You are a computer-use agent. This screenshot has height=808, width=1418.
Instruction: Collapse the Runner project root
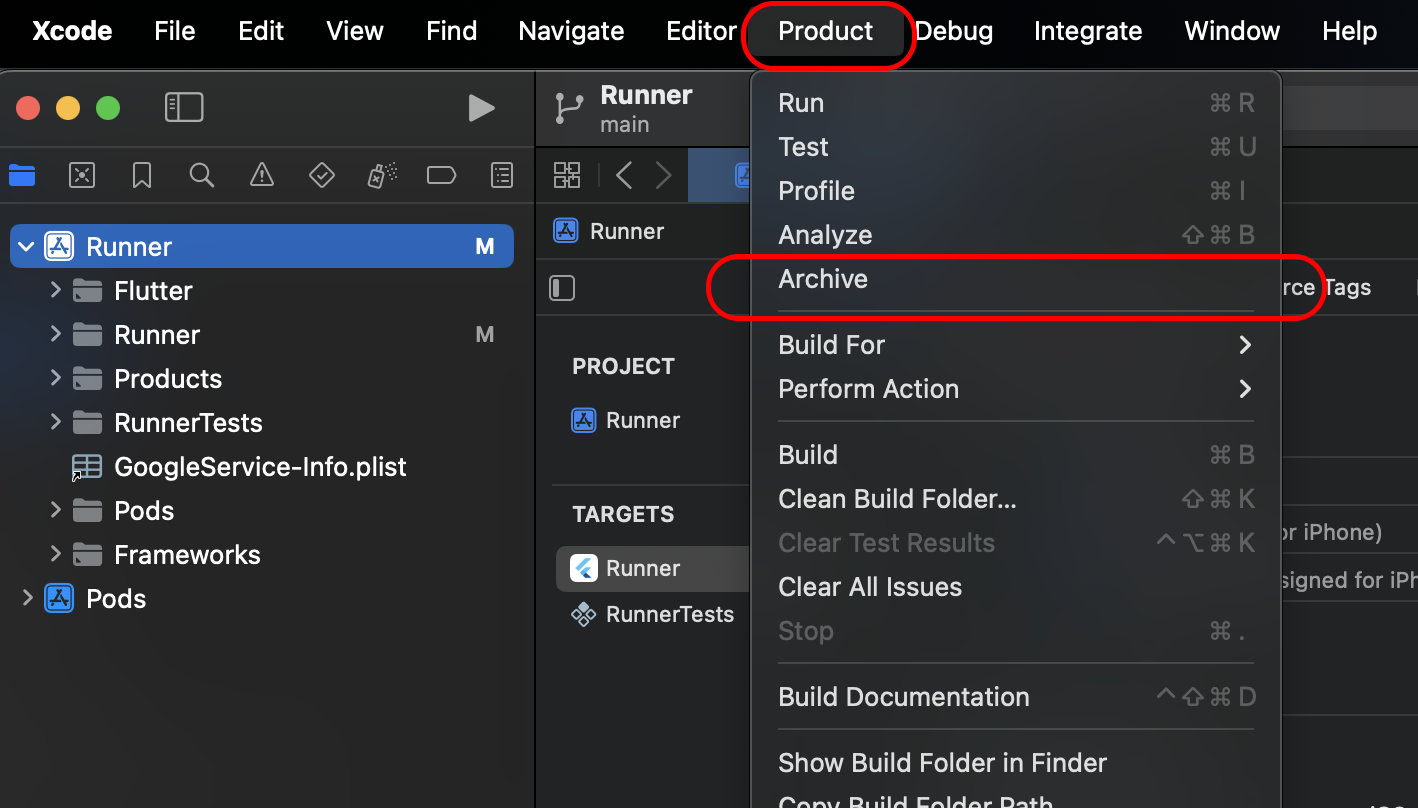point(26,247)
